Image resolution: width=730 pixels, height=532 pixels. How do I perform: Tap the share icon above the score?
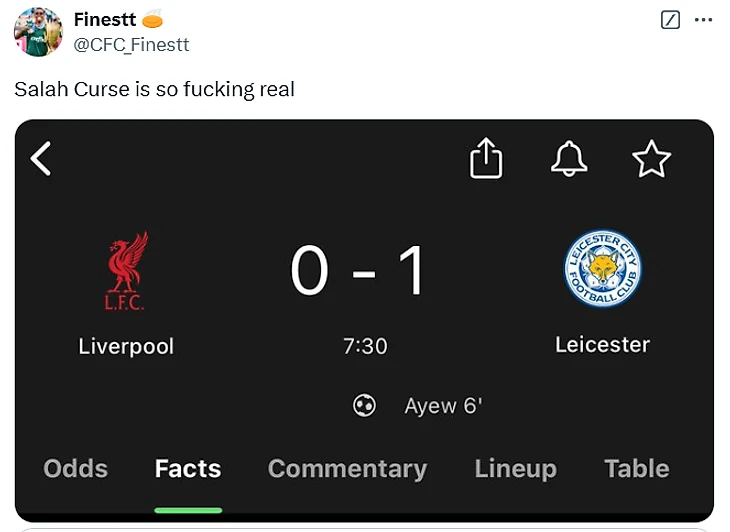(x=486, y=158)
